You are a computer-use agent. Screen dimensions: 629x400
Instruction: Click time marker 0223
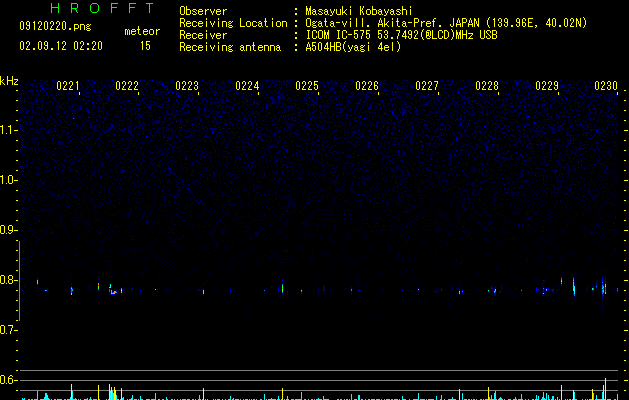(187, 86)
